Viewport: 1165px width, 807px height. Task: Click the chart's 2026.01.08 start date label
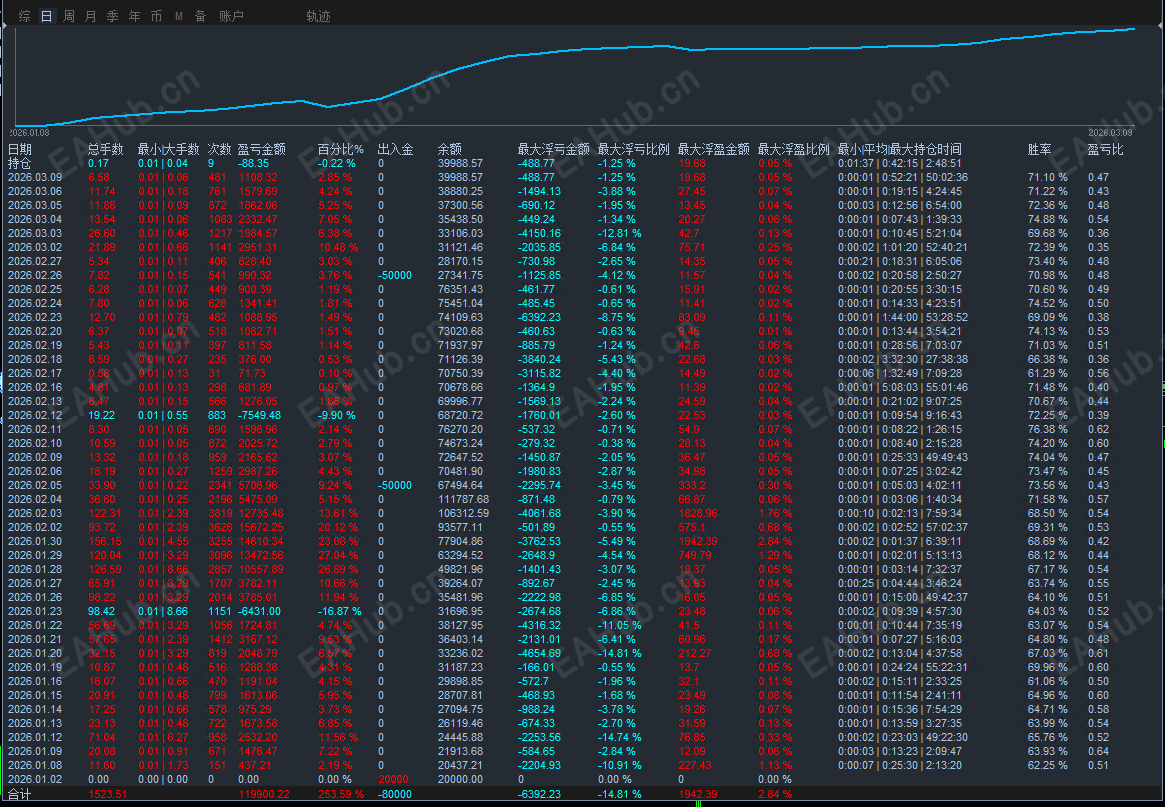(x=29, y=133)
